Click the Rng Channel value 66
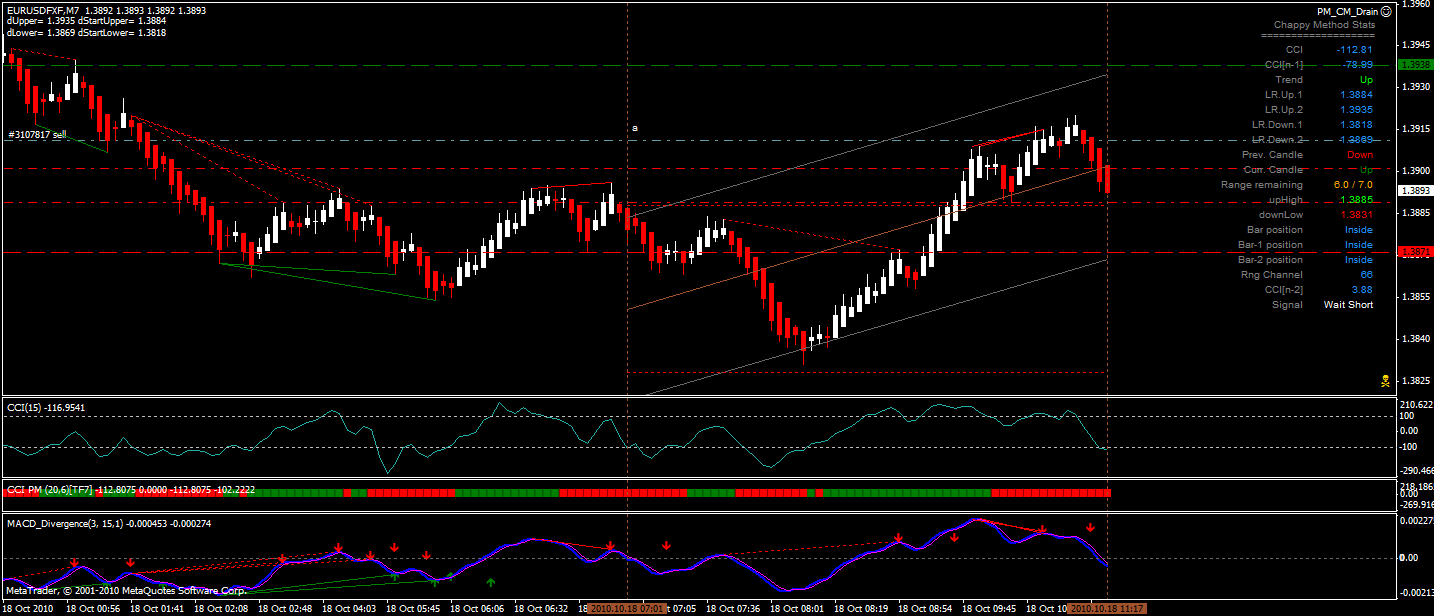 1366,274
